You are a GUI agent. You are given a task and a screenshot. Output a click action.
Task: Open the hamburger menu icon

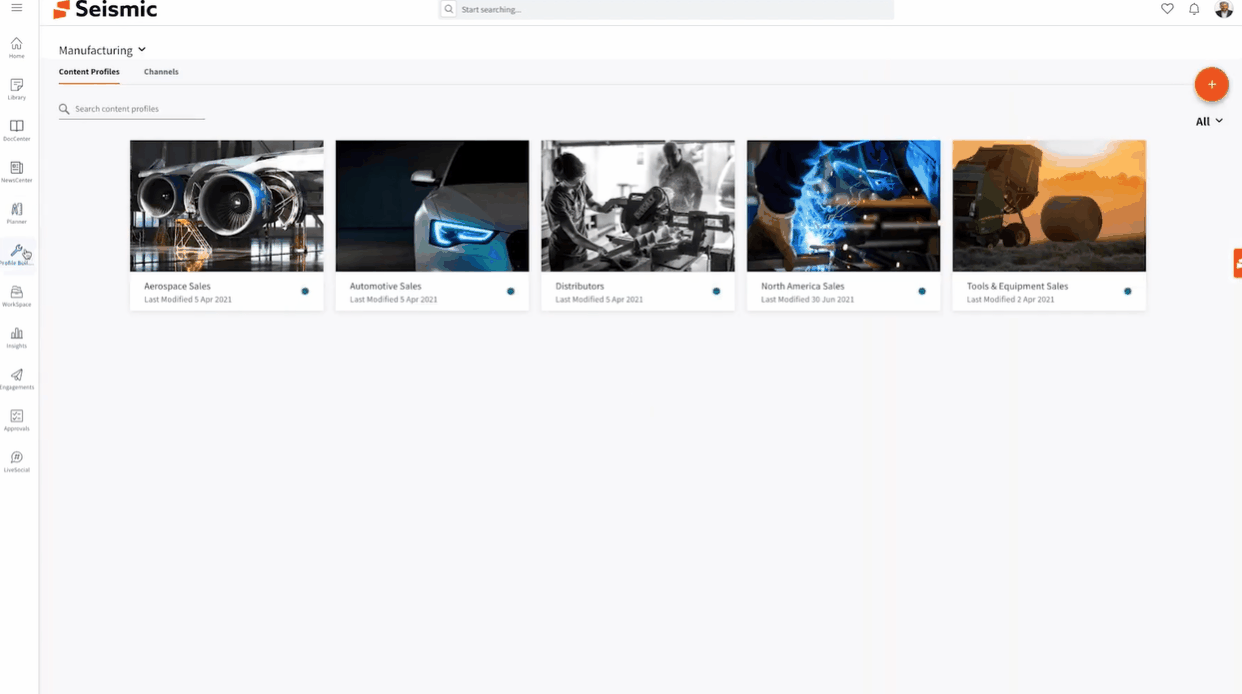(16, 8)
